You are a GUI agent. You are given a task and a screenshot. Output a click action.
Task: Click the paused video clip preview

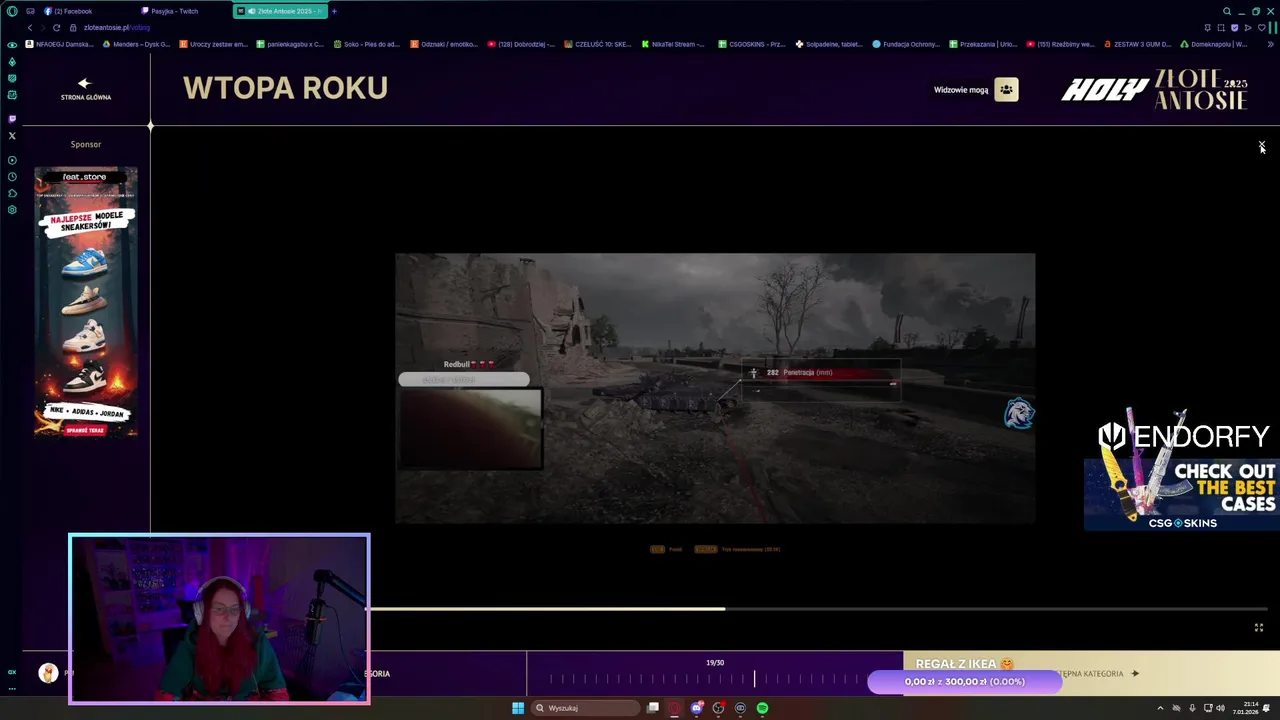(715, 388)
